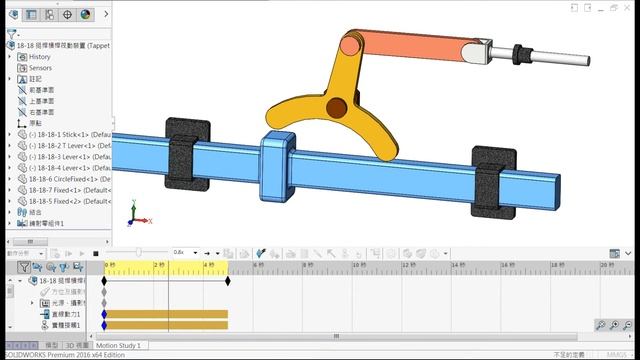The width and height of the screenshot is (640, 360).
Task: Click the Spring tool icon
Action: (304, 253)
